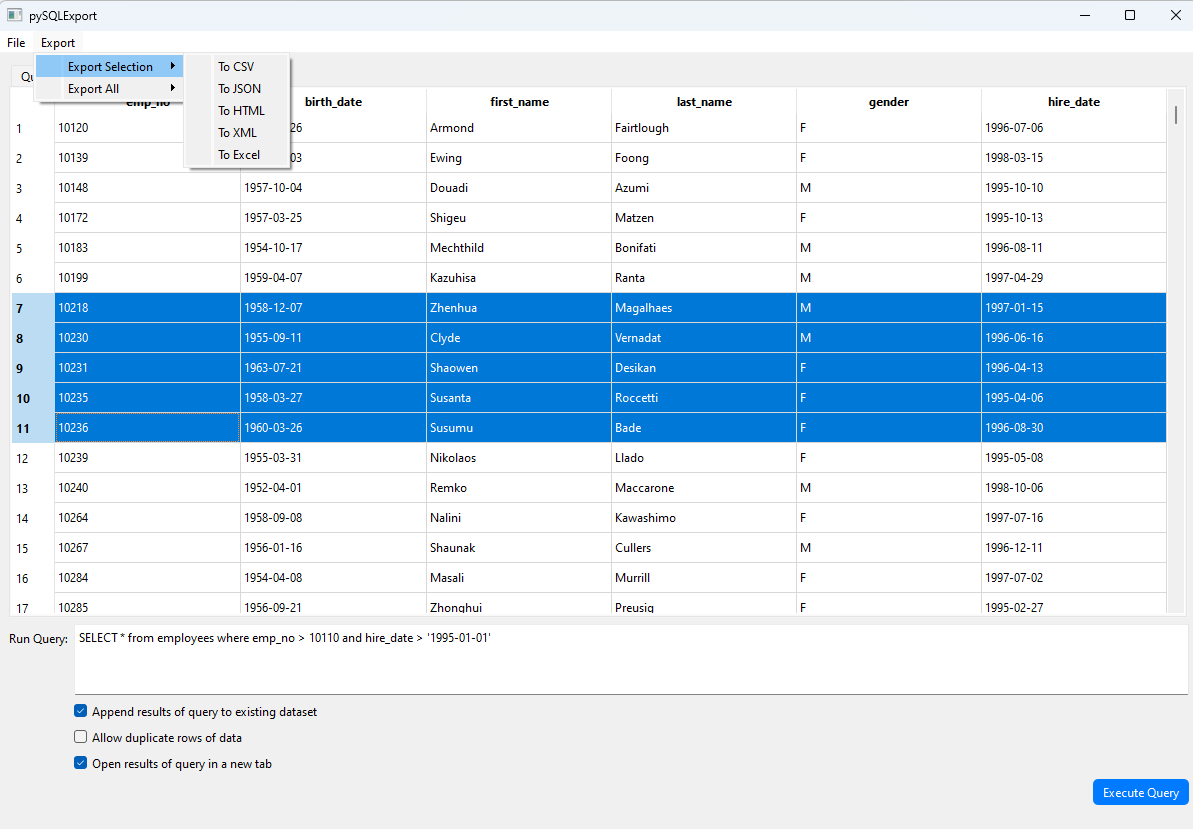Select row header number 12
1193x829 pixels.
pyautogui.click(x=32, y=458)
